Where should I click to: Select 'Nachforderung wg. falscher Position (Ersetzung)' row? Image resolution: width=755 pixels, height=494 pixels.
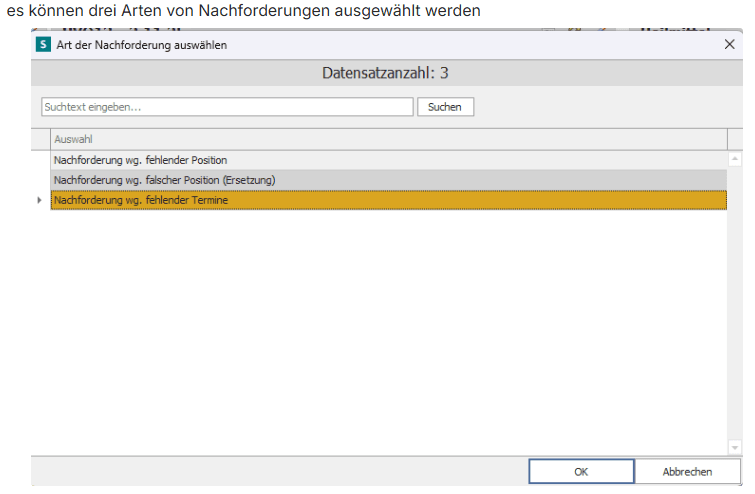(389, 180)
